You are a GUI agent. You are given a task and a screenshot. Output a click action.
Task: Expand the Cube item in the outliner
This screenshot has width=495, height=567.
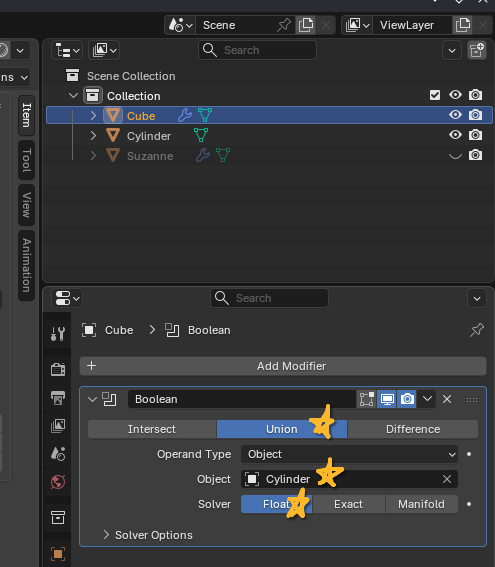point(93,116)
